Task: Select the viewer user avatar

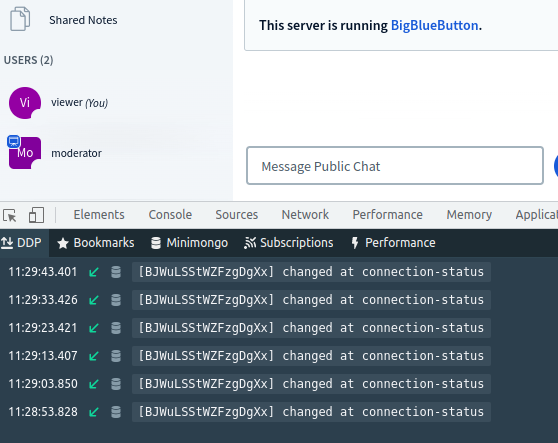Action: (x=25, y=103)
